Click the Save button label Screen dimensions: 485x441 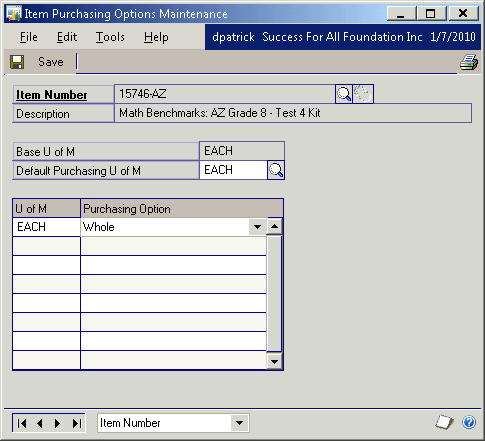coord(51,62)
